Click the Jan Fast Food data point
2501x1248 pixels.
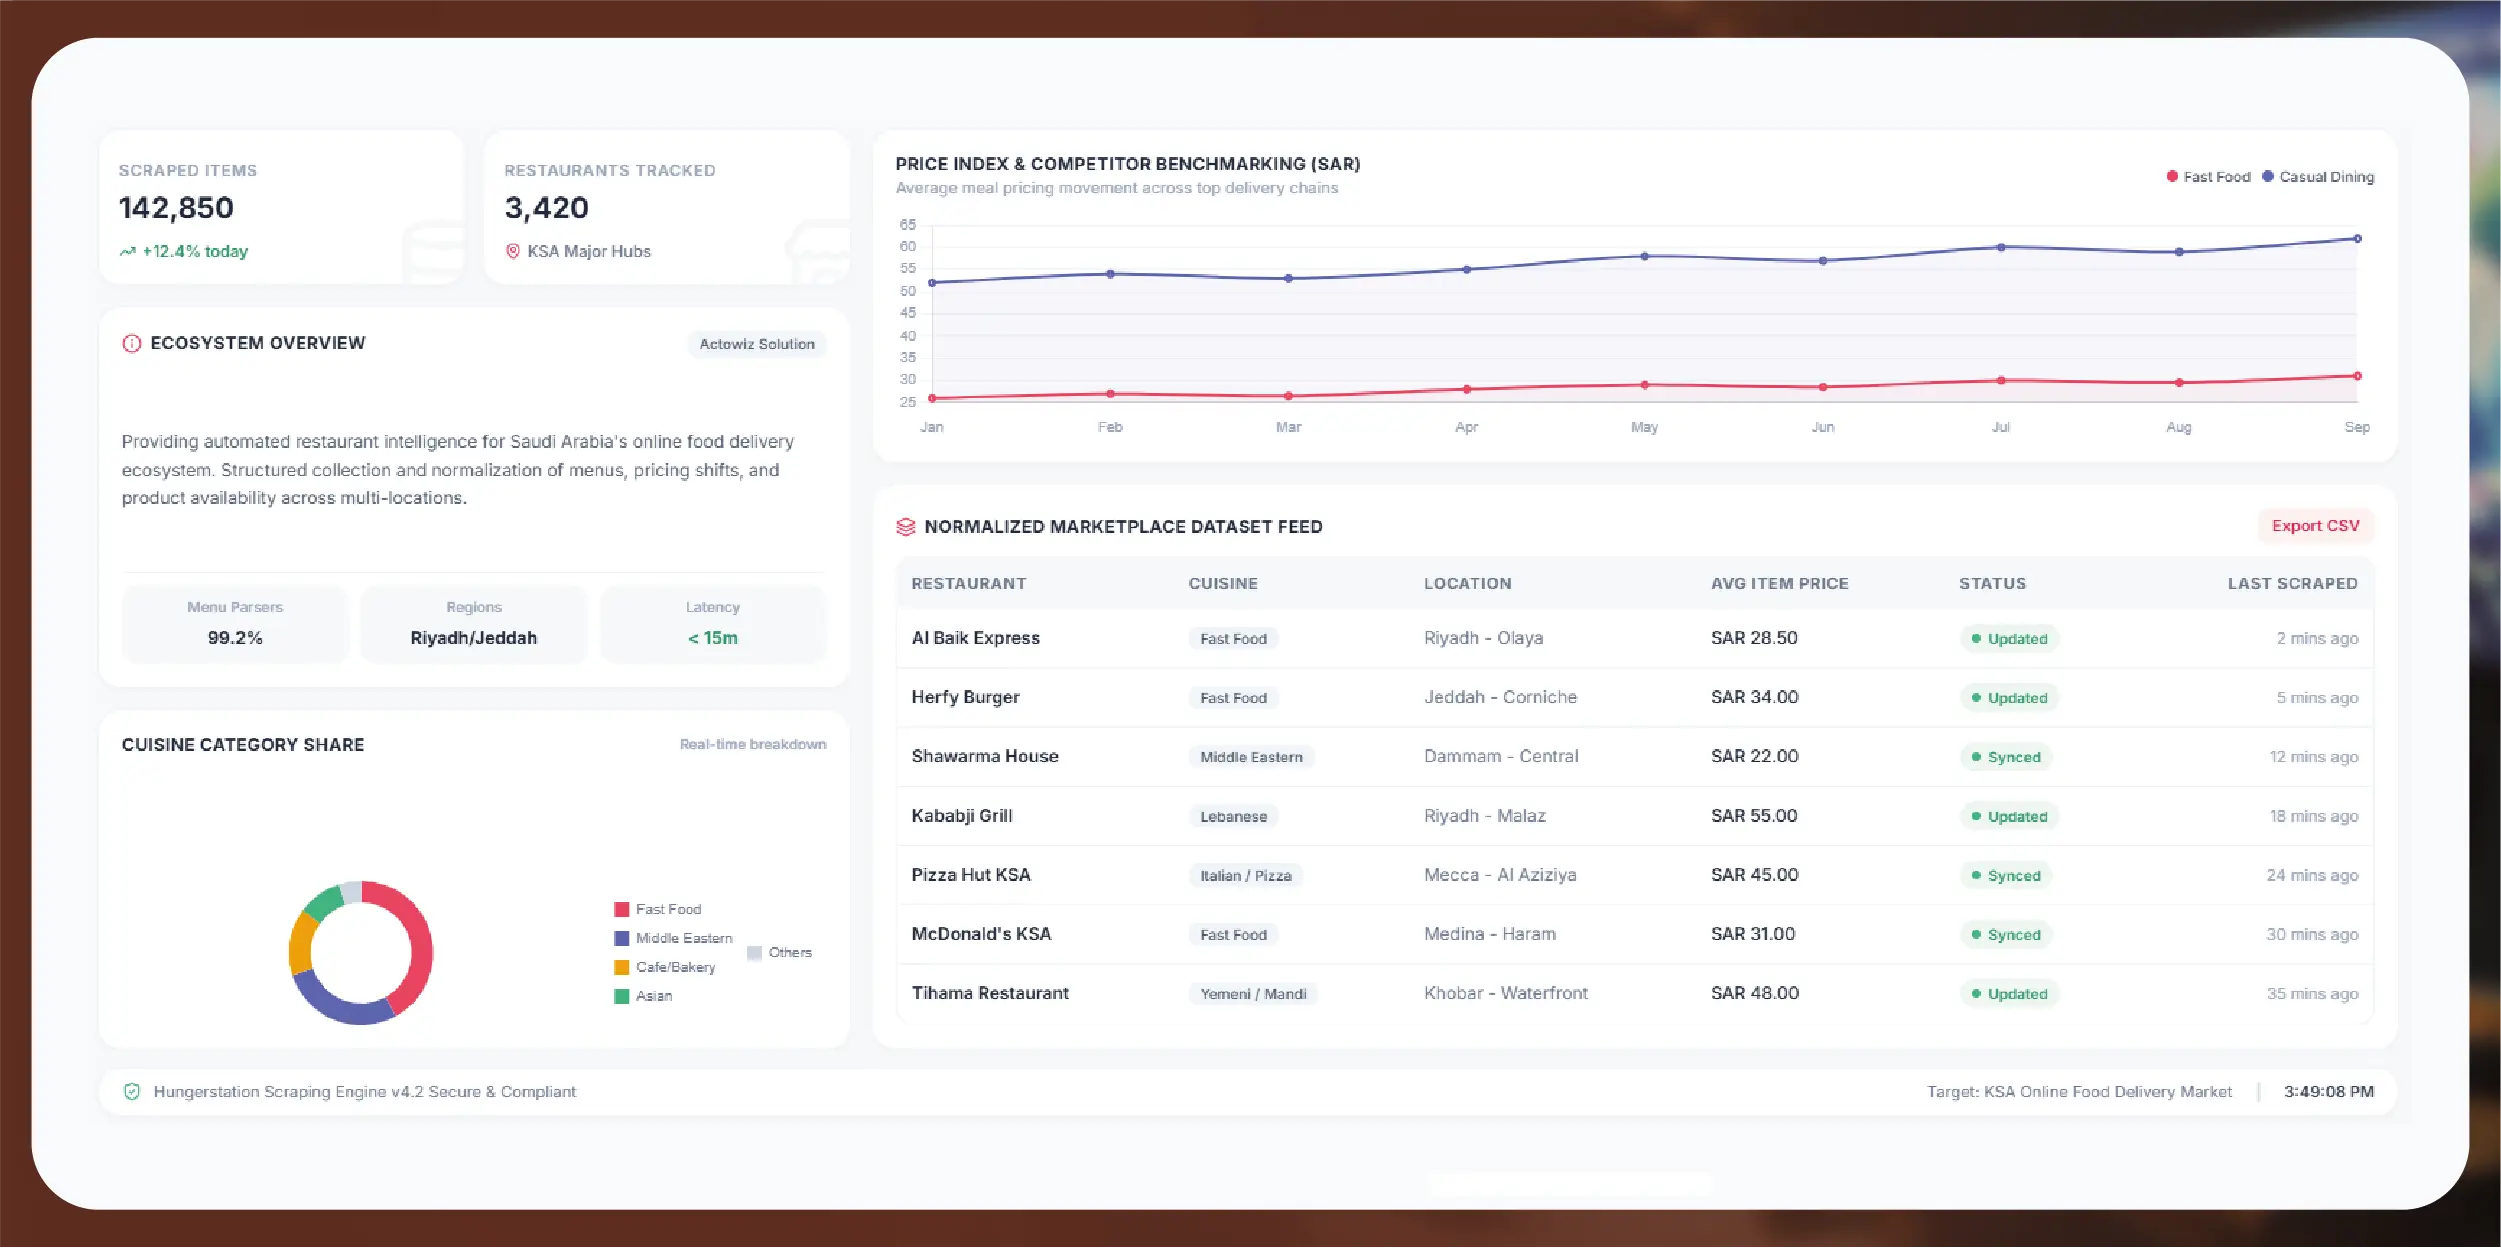click(932, 398)
